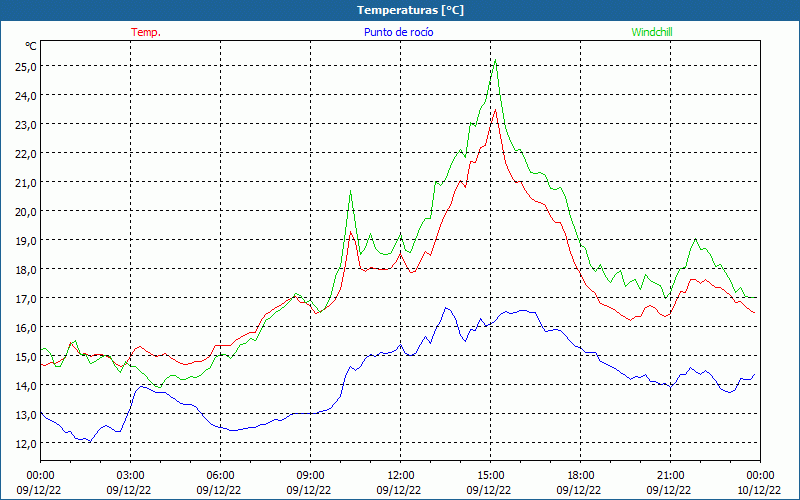
Task: Select the green Windchill legend label
Action: [x=652, y=32]
